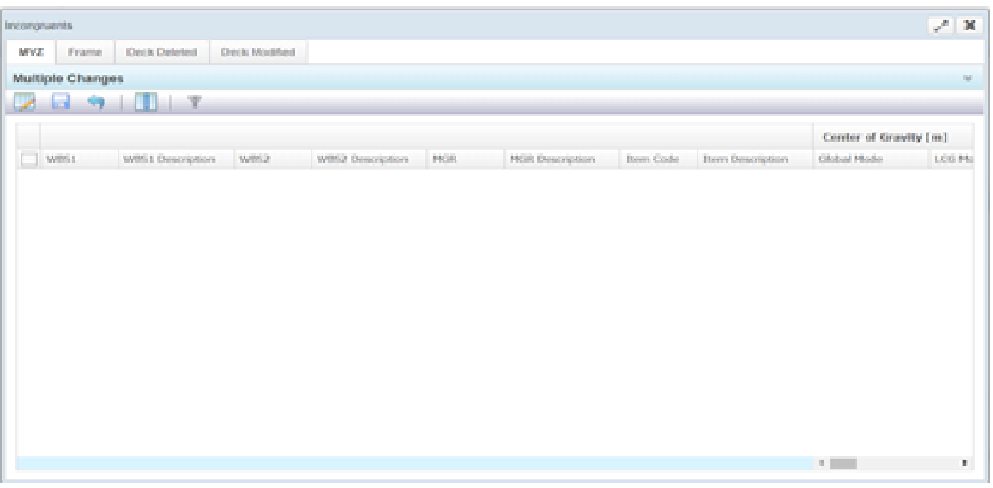The width and height of the screenshot is (993, 488).
Task: Select the first tab of the panel
Action: pos(31,53)
